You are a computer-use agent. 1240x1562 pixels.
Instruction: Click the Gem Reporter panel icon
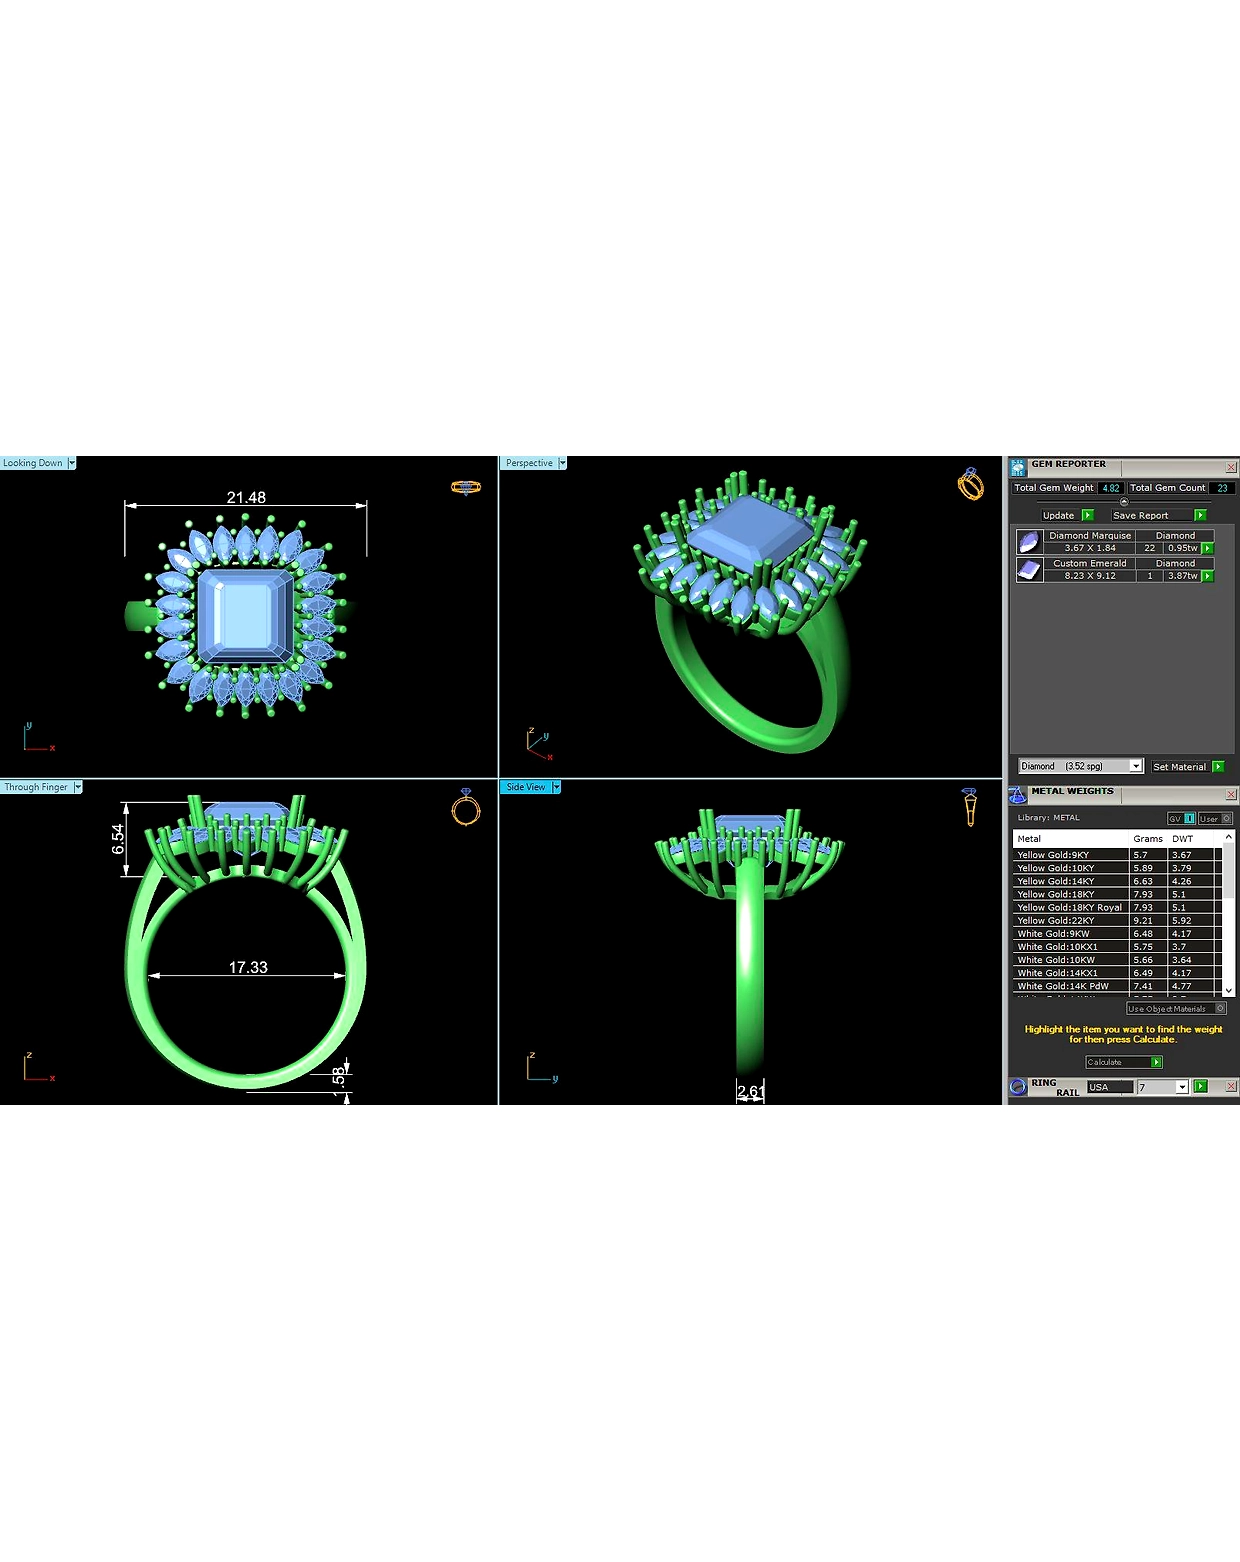(x=1017, y=467)
